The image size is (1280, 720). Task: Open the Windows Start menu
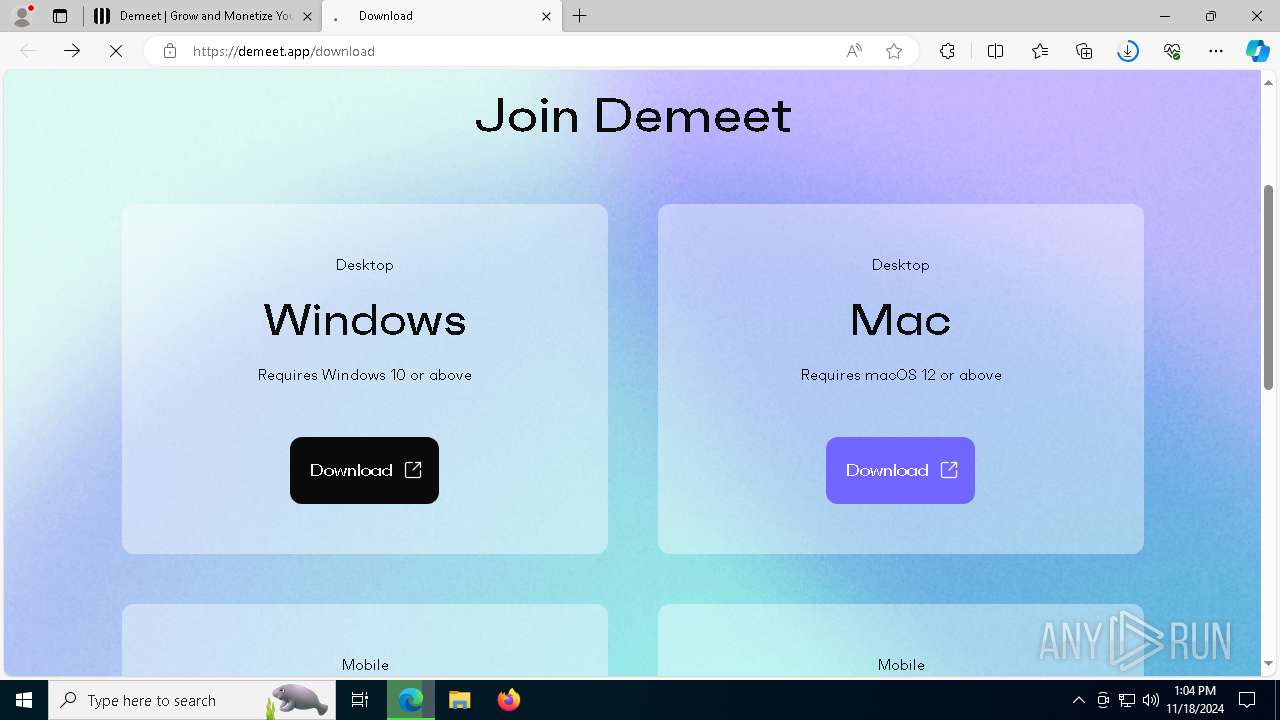(x=24, y=700)
